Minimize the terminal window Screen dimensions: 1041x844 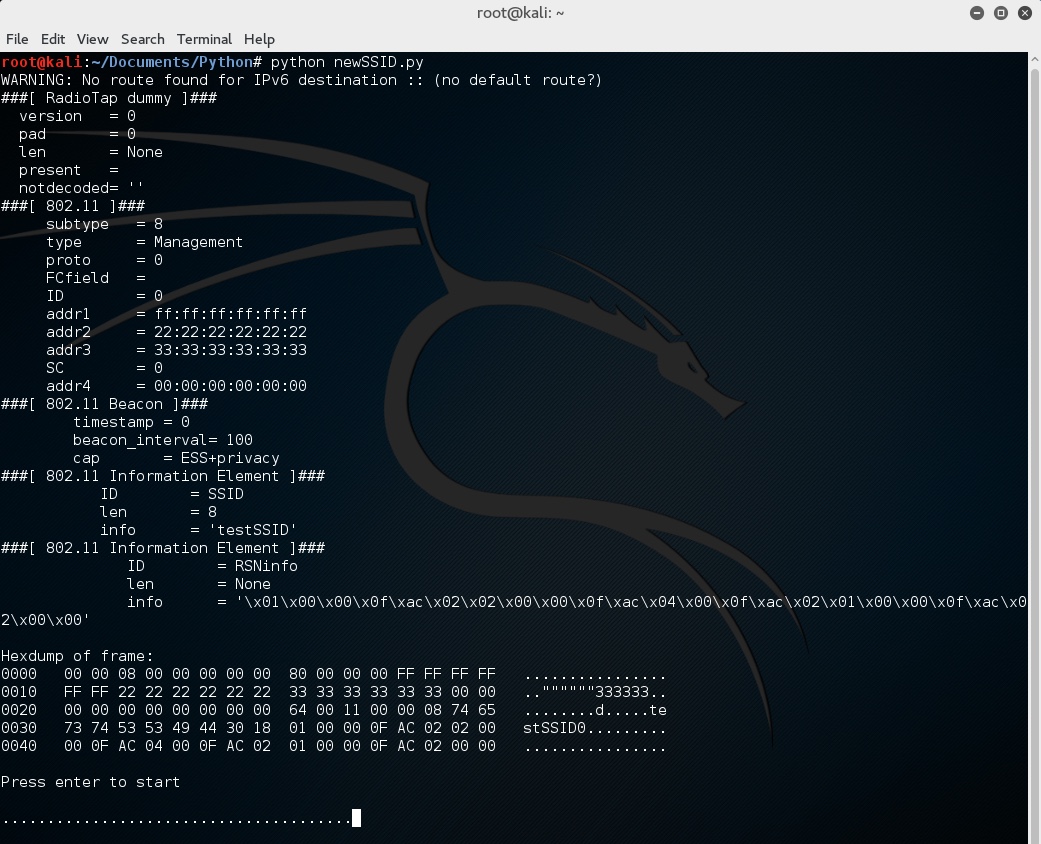click(977, 13)
